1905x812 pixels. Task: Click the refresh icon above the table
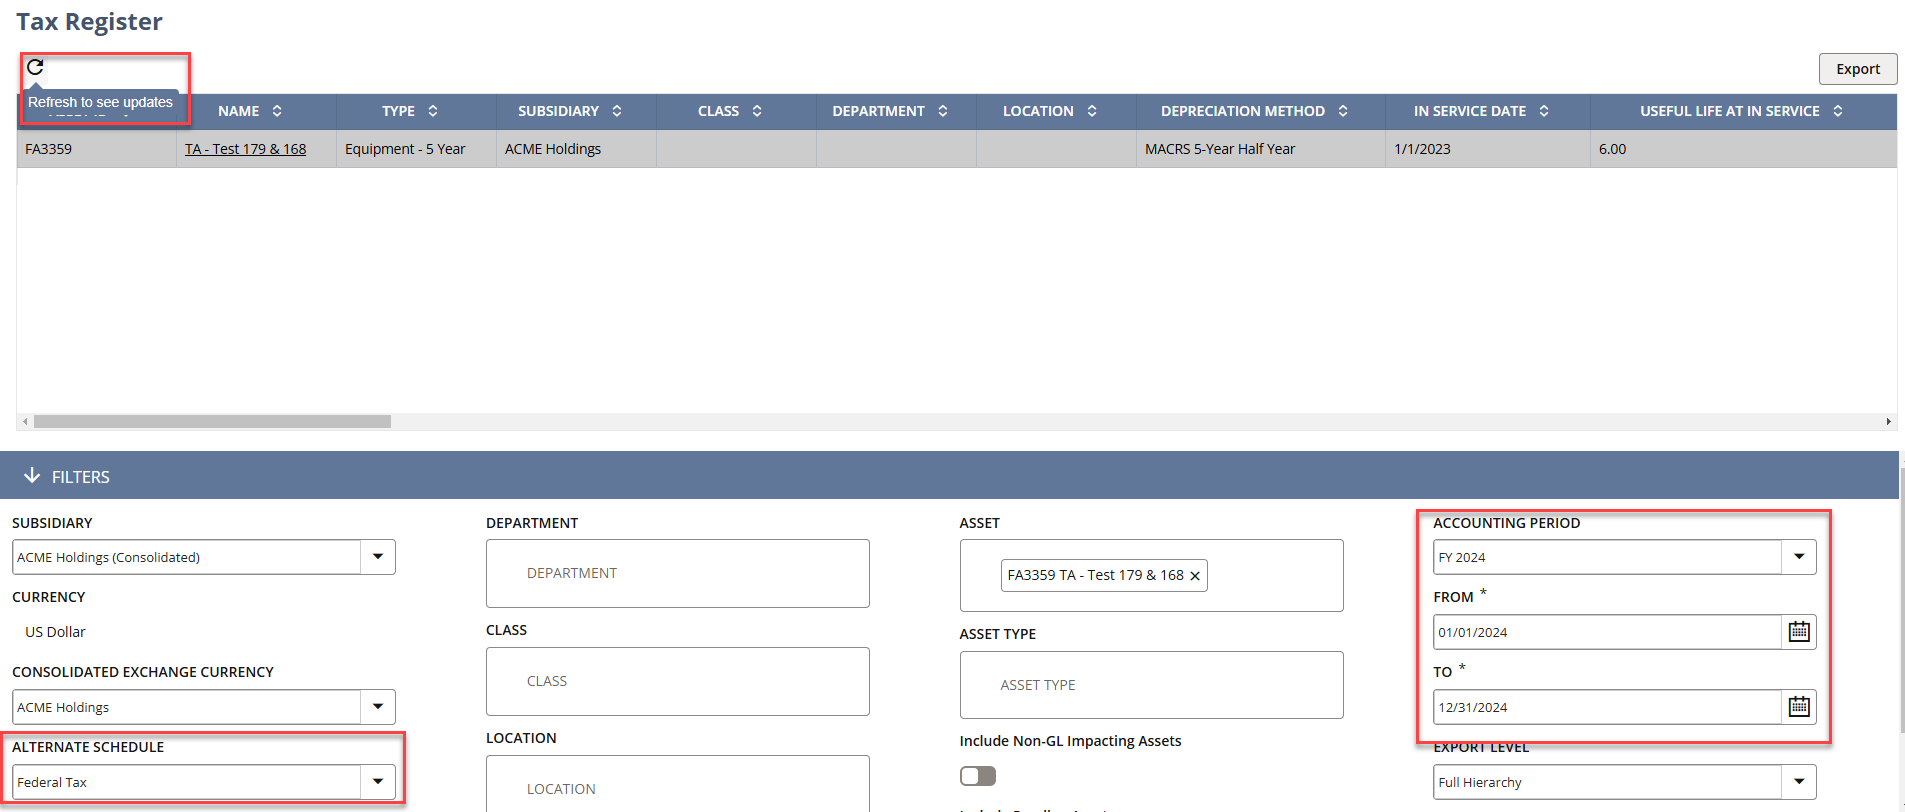click(35, 67)
